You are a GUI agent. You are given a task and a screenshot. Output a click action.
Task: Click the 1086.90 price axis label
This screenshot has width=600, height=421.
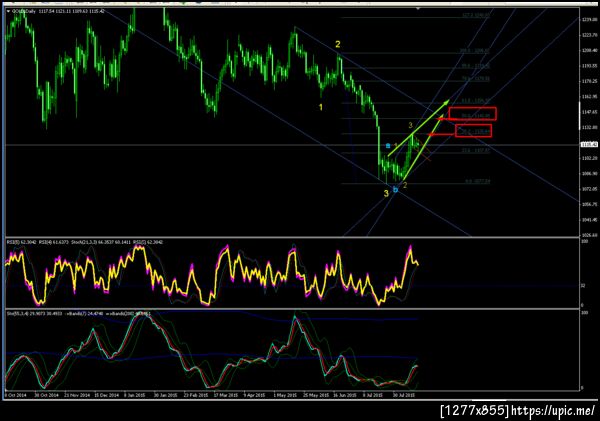tap(590, 174)
